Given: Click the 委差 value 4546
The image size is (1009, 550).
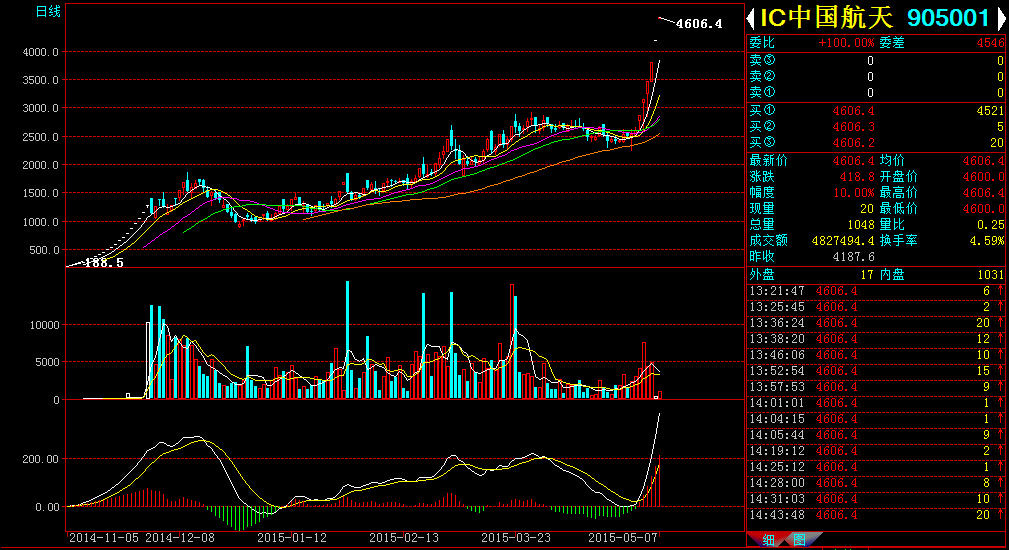Looking at the screenshot, I should click(x=990, y=43).
